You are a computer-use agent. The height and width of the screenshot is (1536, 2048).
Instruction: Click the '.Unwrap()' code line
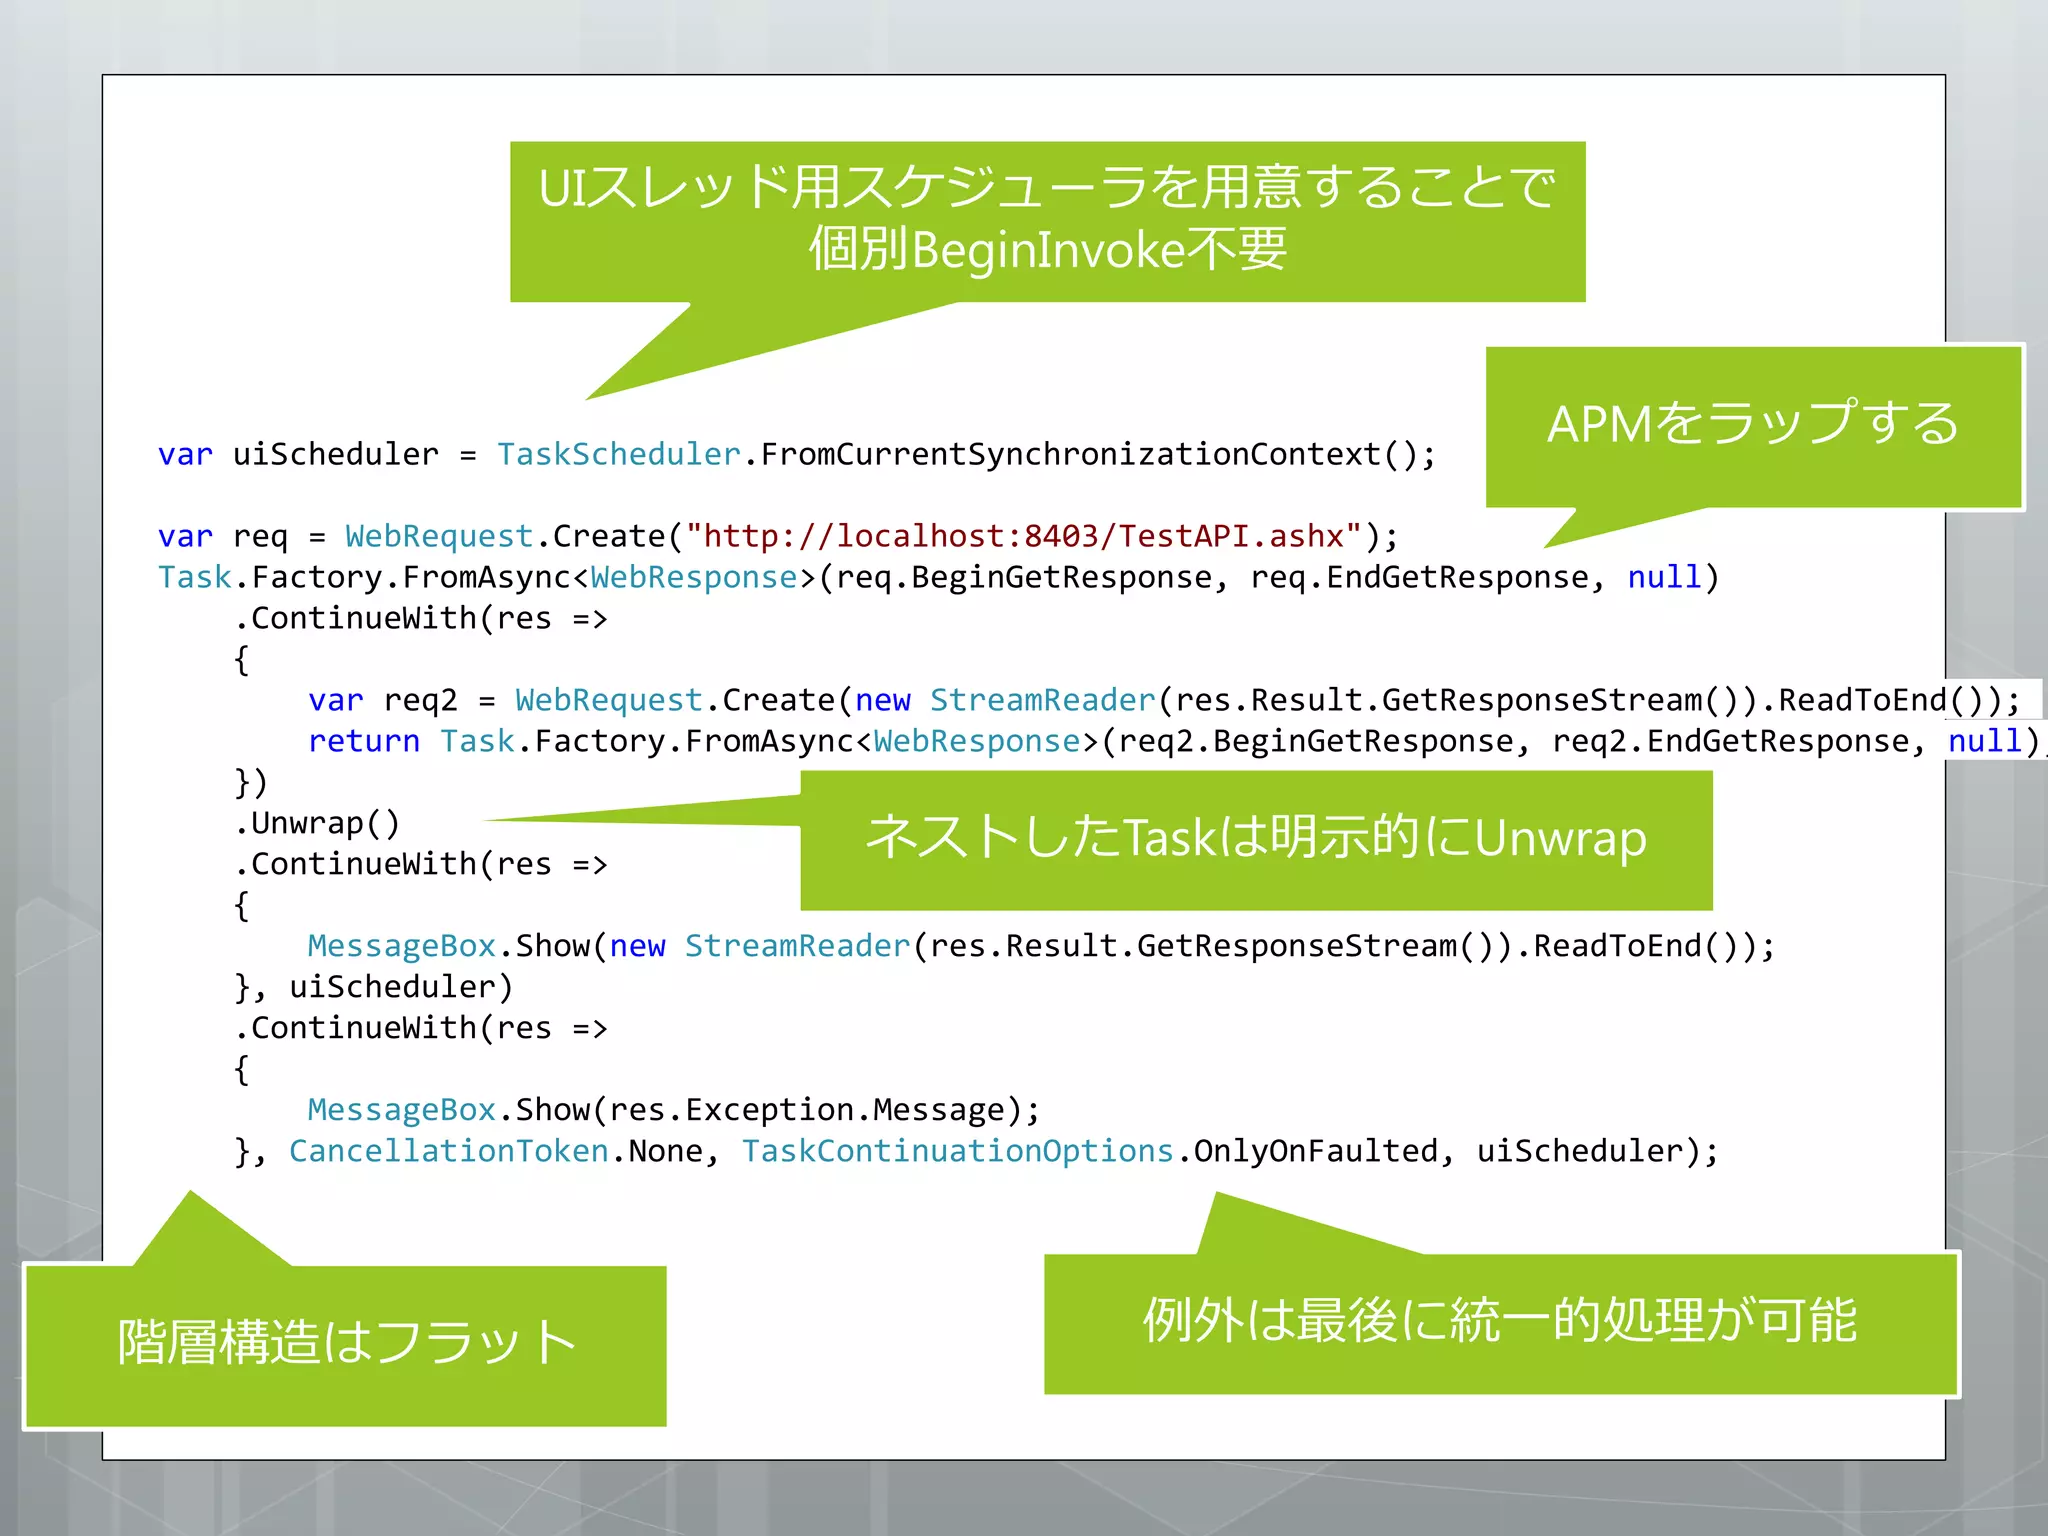(x=317, y=824)
